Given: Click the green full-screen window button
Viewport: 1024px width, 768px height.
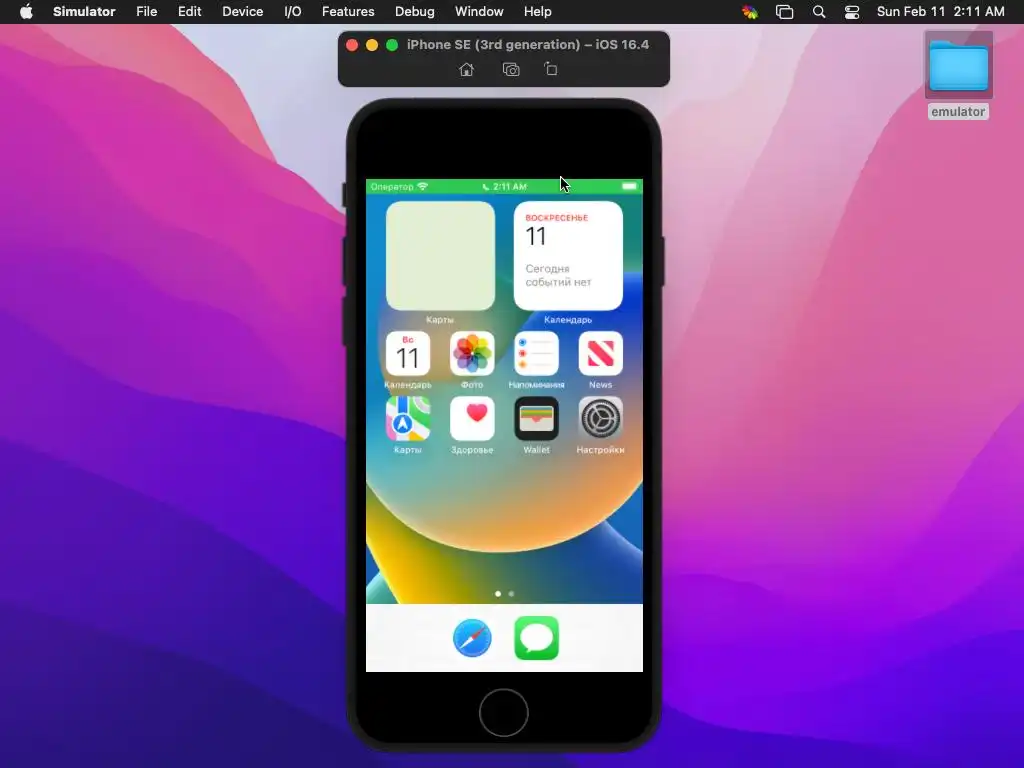Looking at the screenshot, I should 392,45.
